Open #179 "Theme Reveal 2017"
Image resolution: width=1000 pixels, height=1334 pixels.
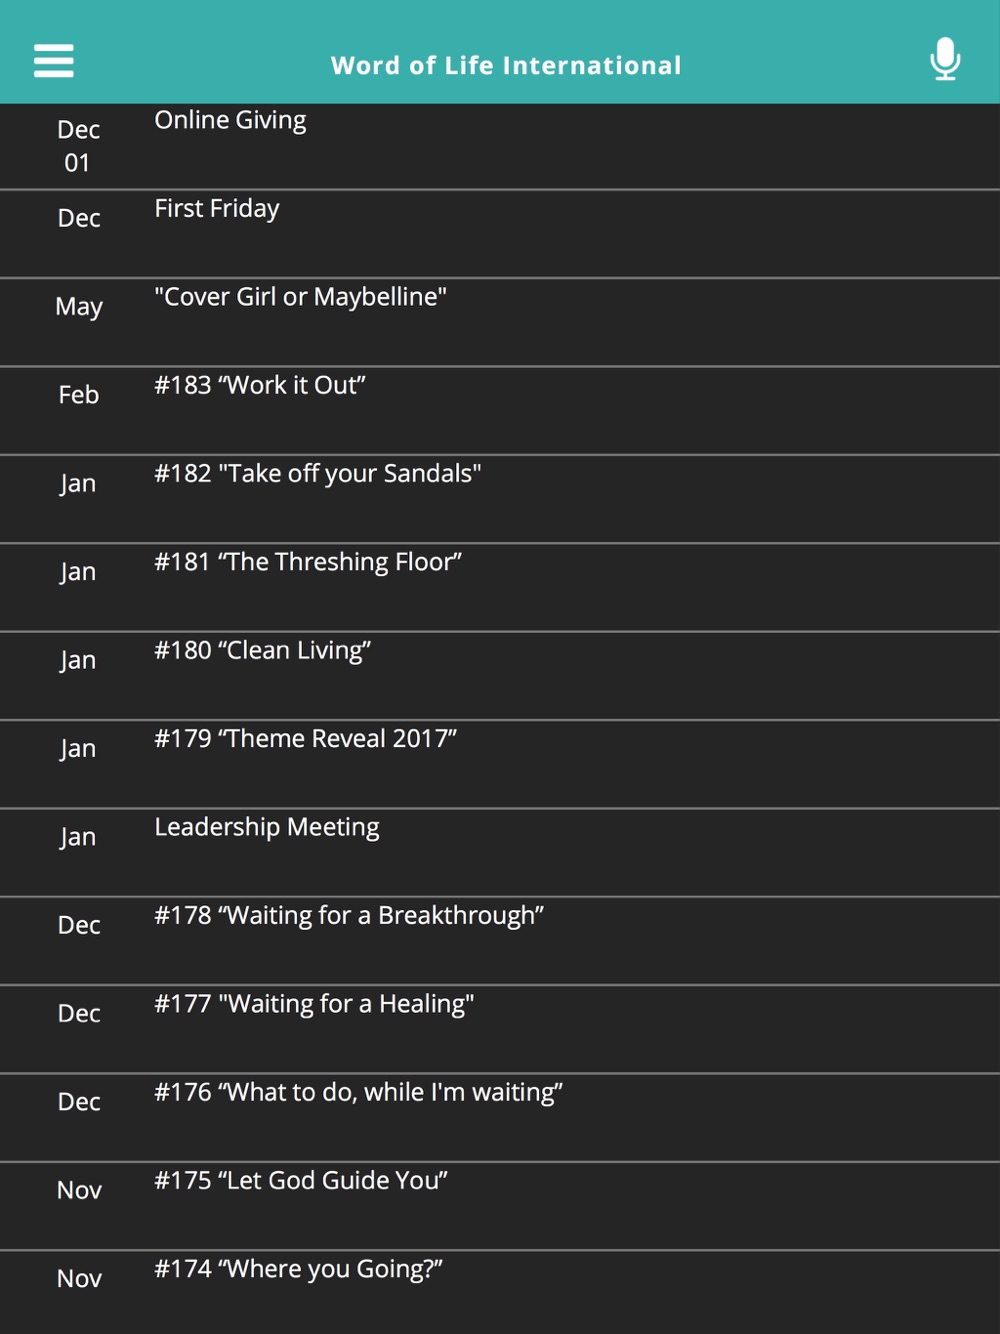click(500, 764)
